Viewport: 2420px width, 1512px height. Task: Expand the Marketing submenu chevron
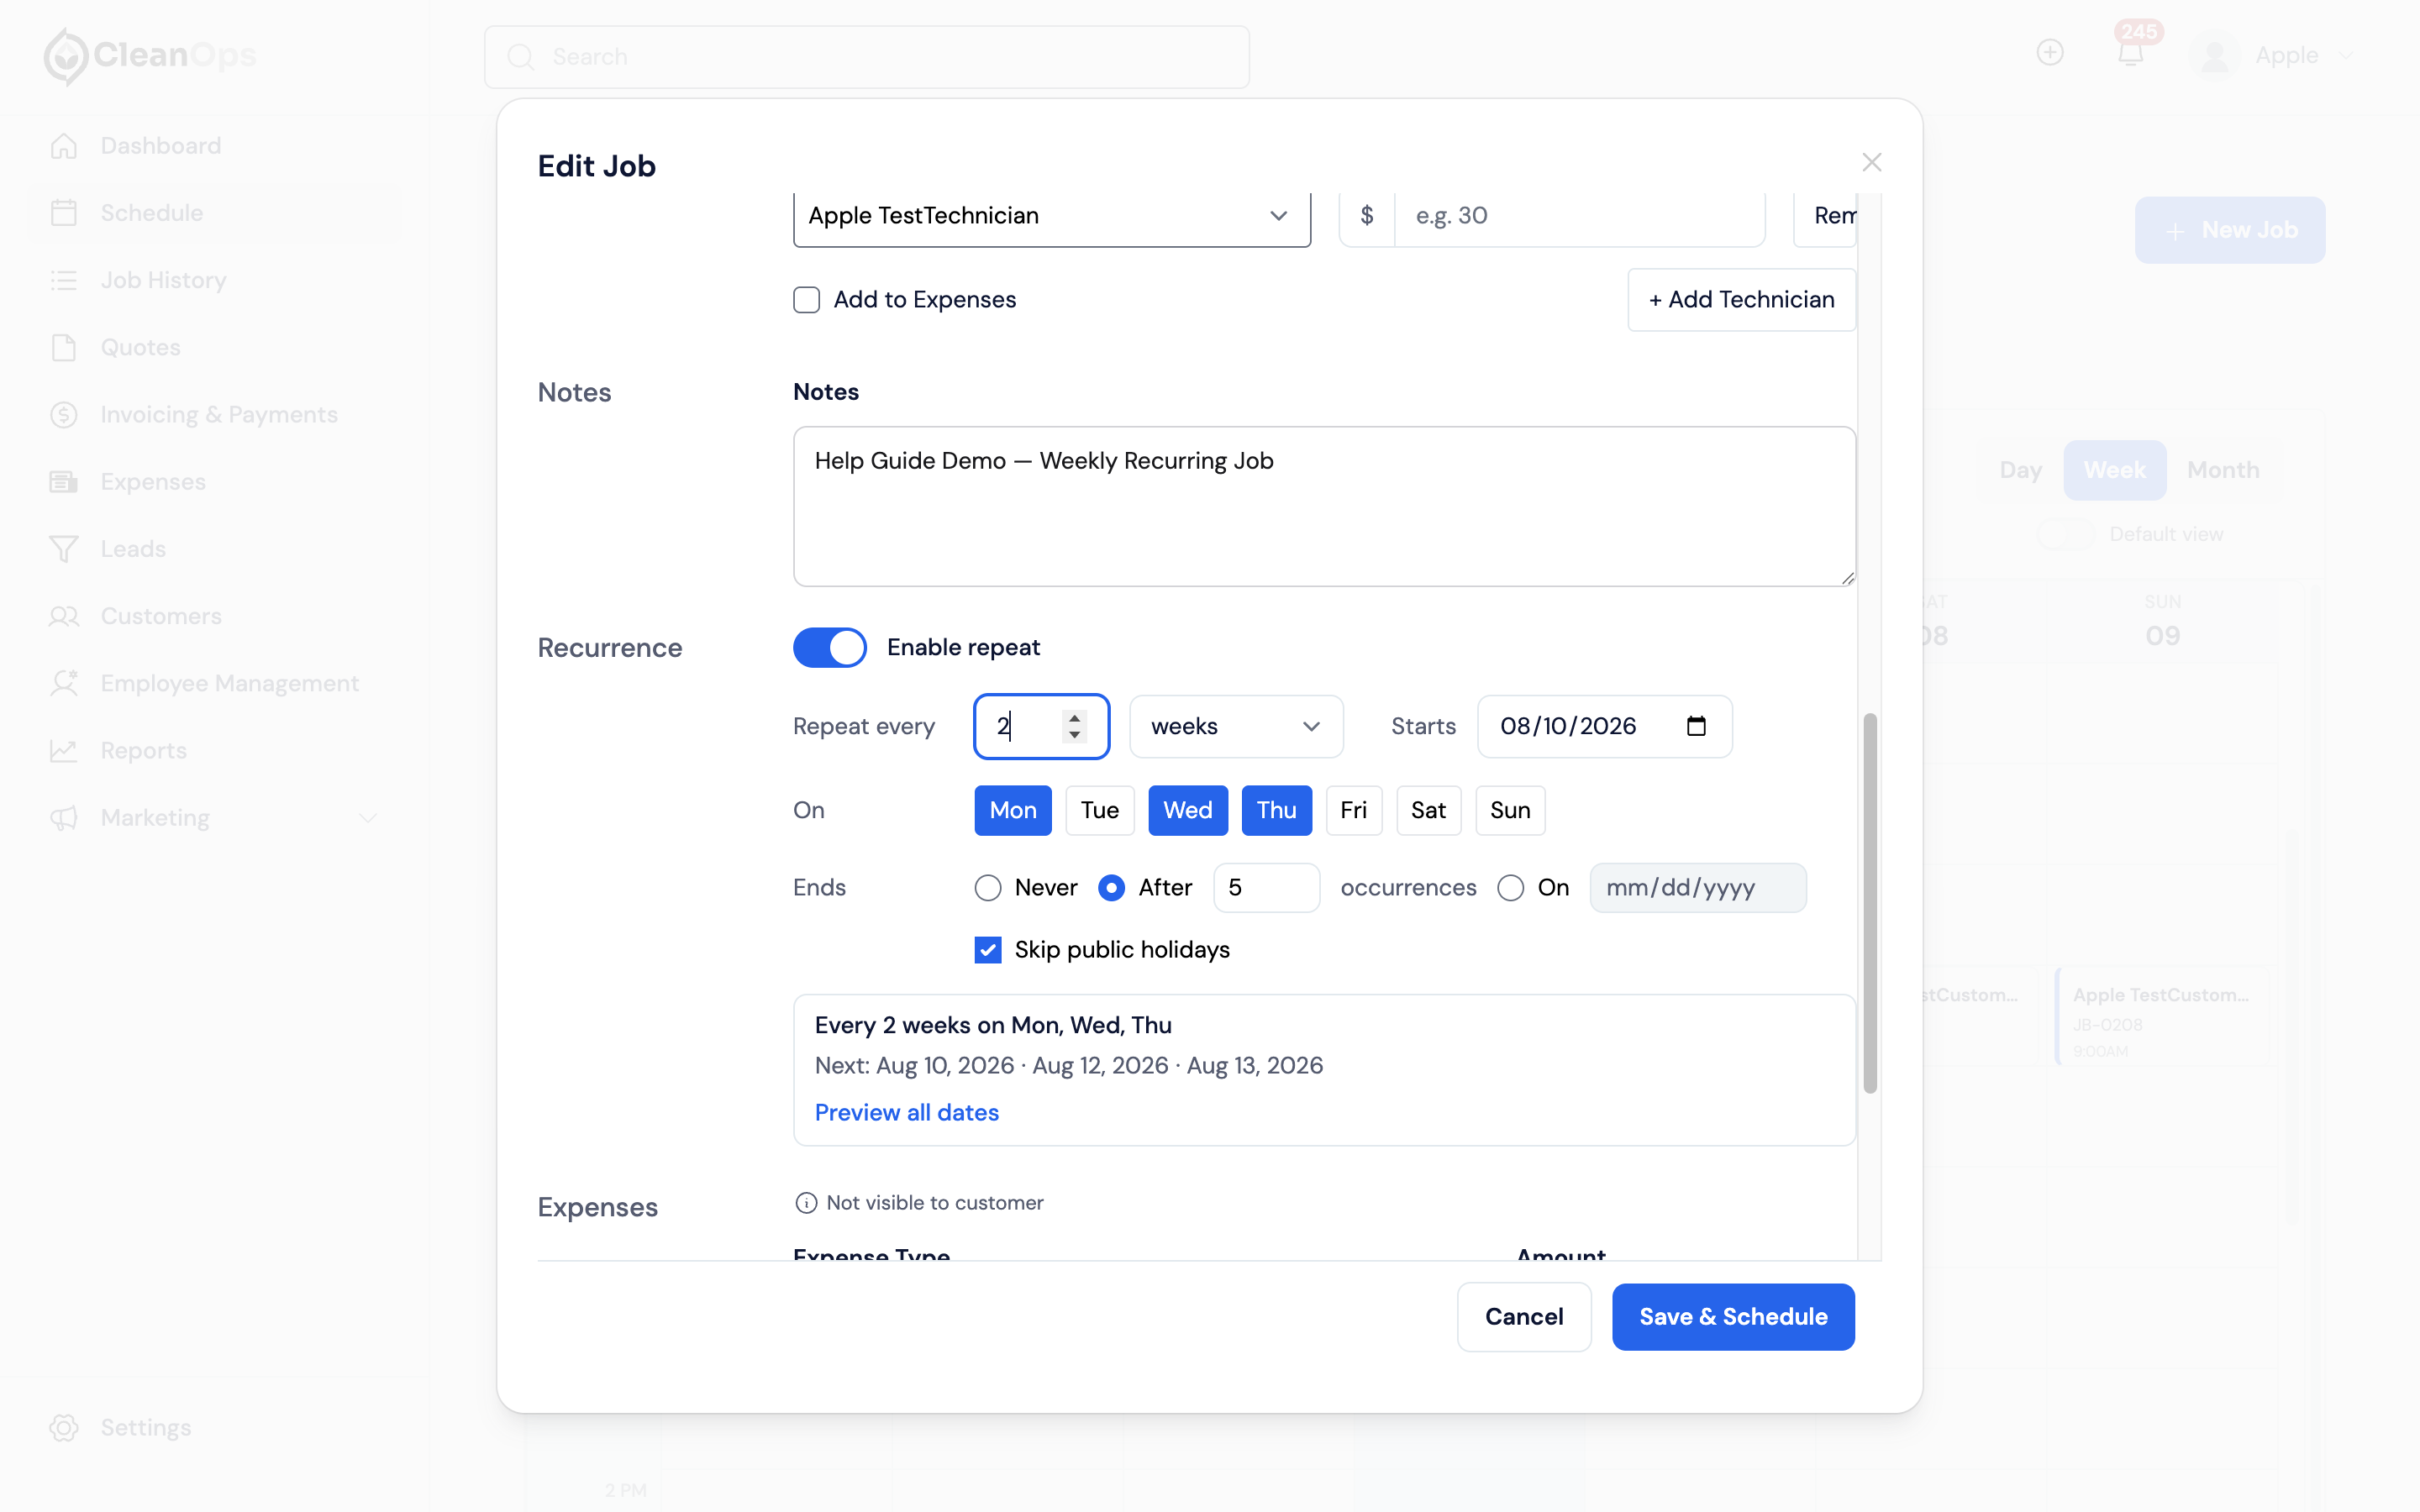368,818
